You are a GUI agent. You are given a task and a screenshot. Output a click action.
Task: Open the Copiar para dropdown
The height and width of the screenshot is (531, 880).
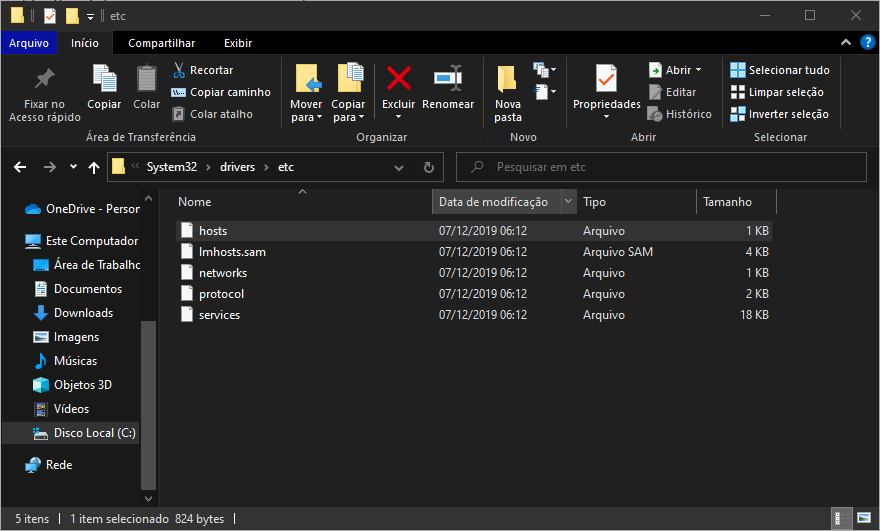[348, 111]
